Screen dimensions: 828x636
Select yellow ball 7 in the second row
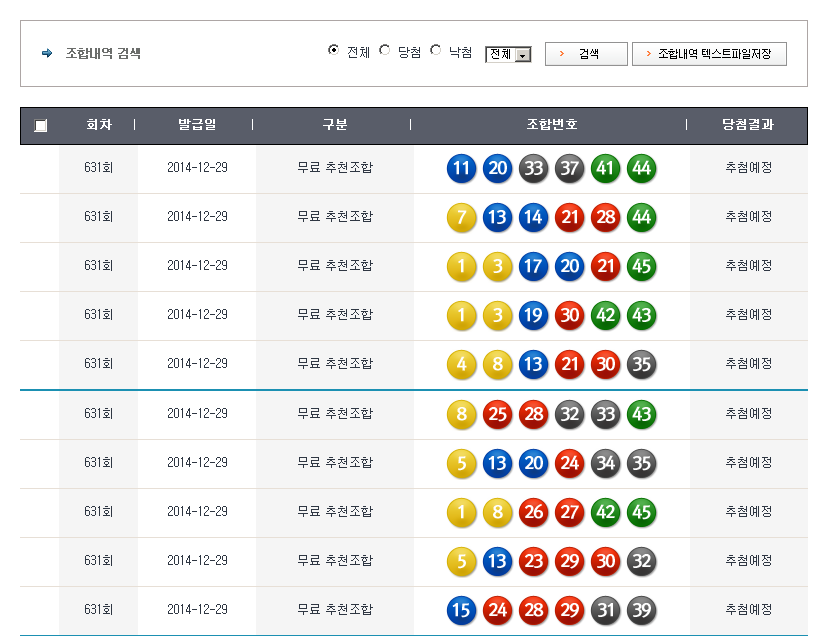(x=461, y=217)
